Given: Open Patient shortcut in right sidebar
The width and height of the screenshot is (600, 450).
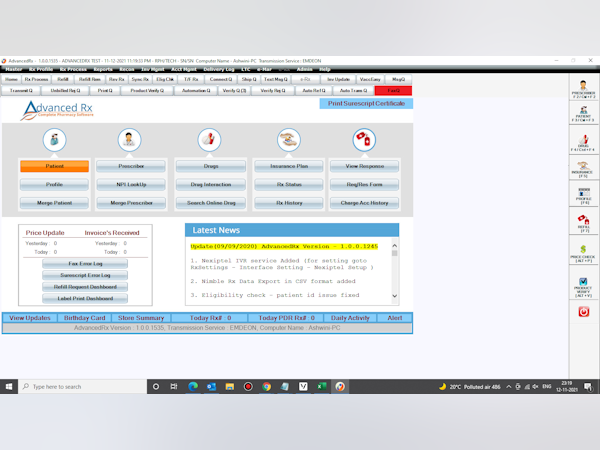Looking at the screenshot, I should [583, 114].
